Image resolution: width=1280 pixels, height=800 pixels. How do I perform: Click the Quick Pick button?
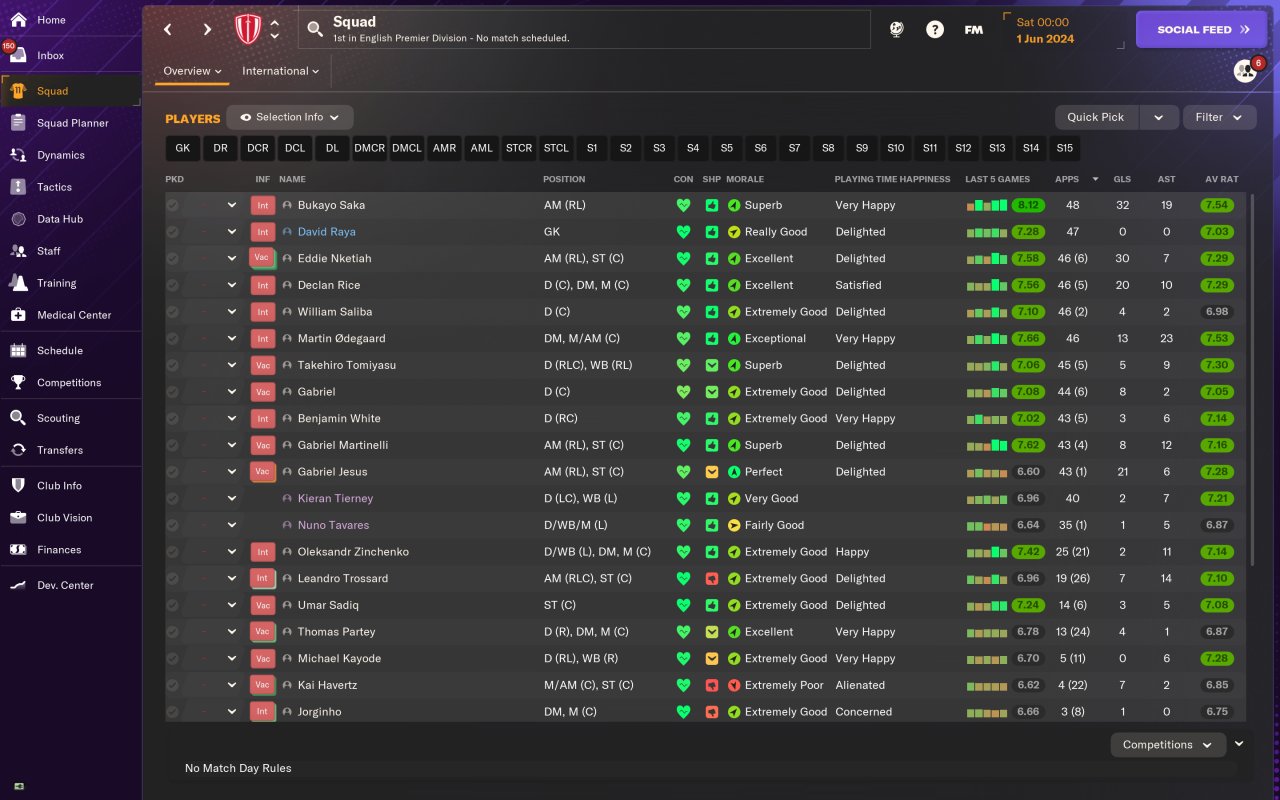(x=1096, y=117)
